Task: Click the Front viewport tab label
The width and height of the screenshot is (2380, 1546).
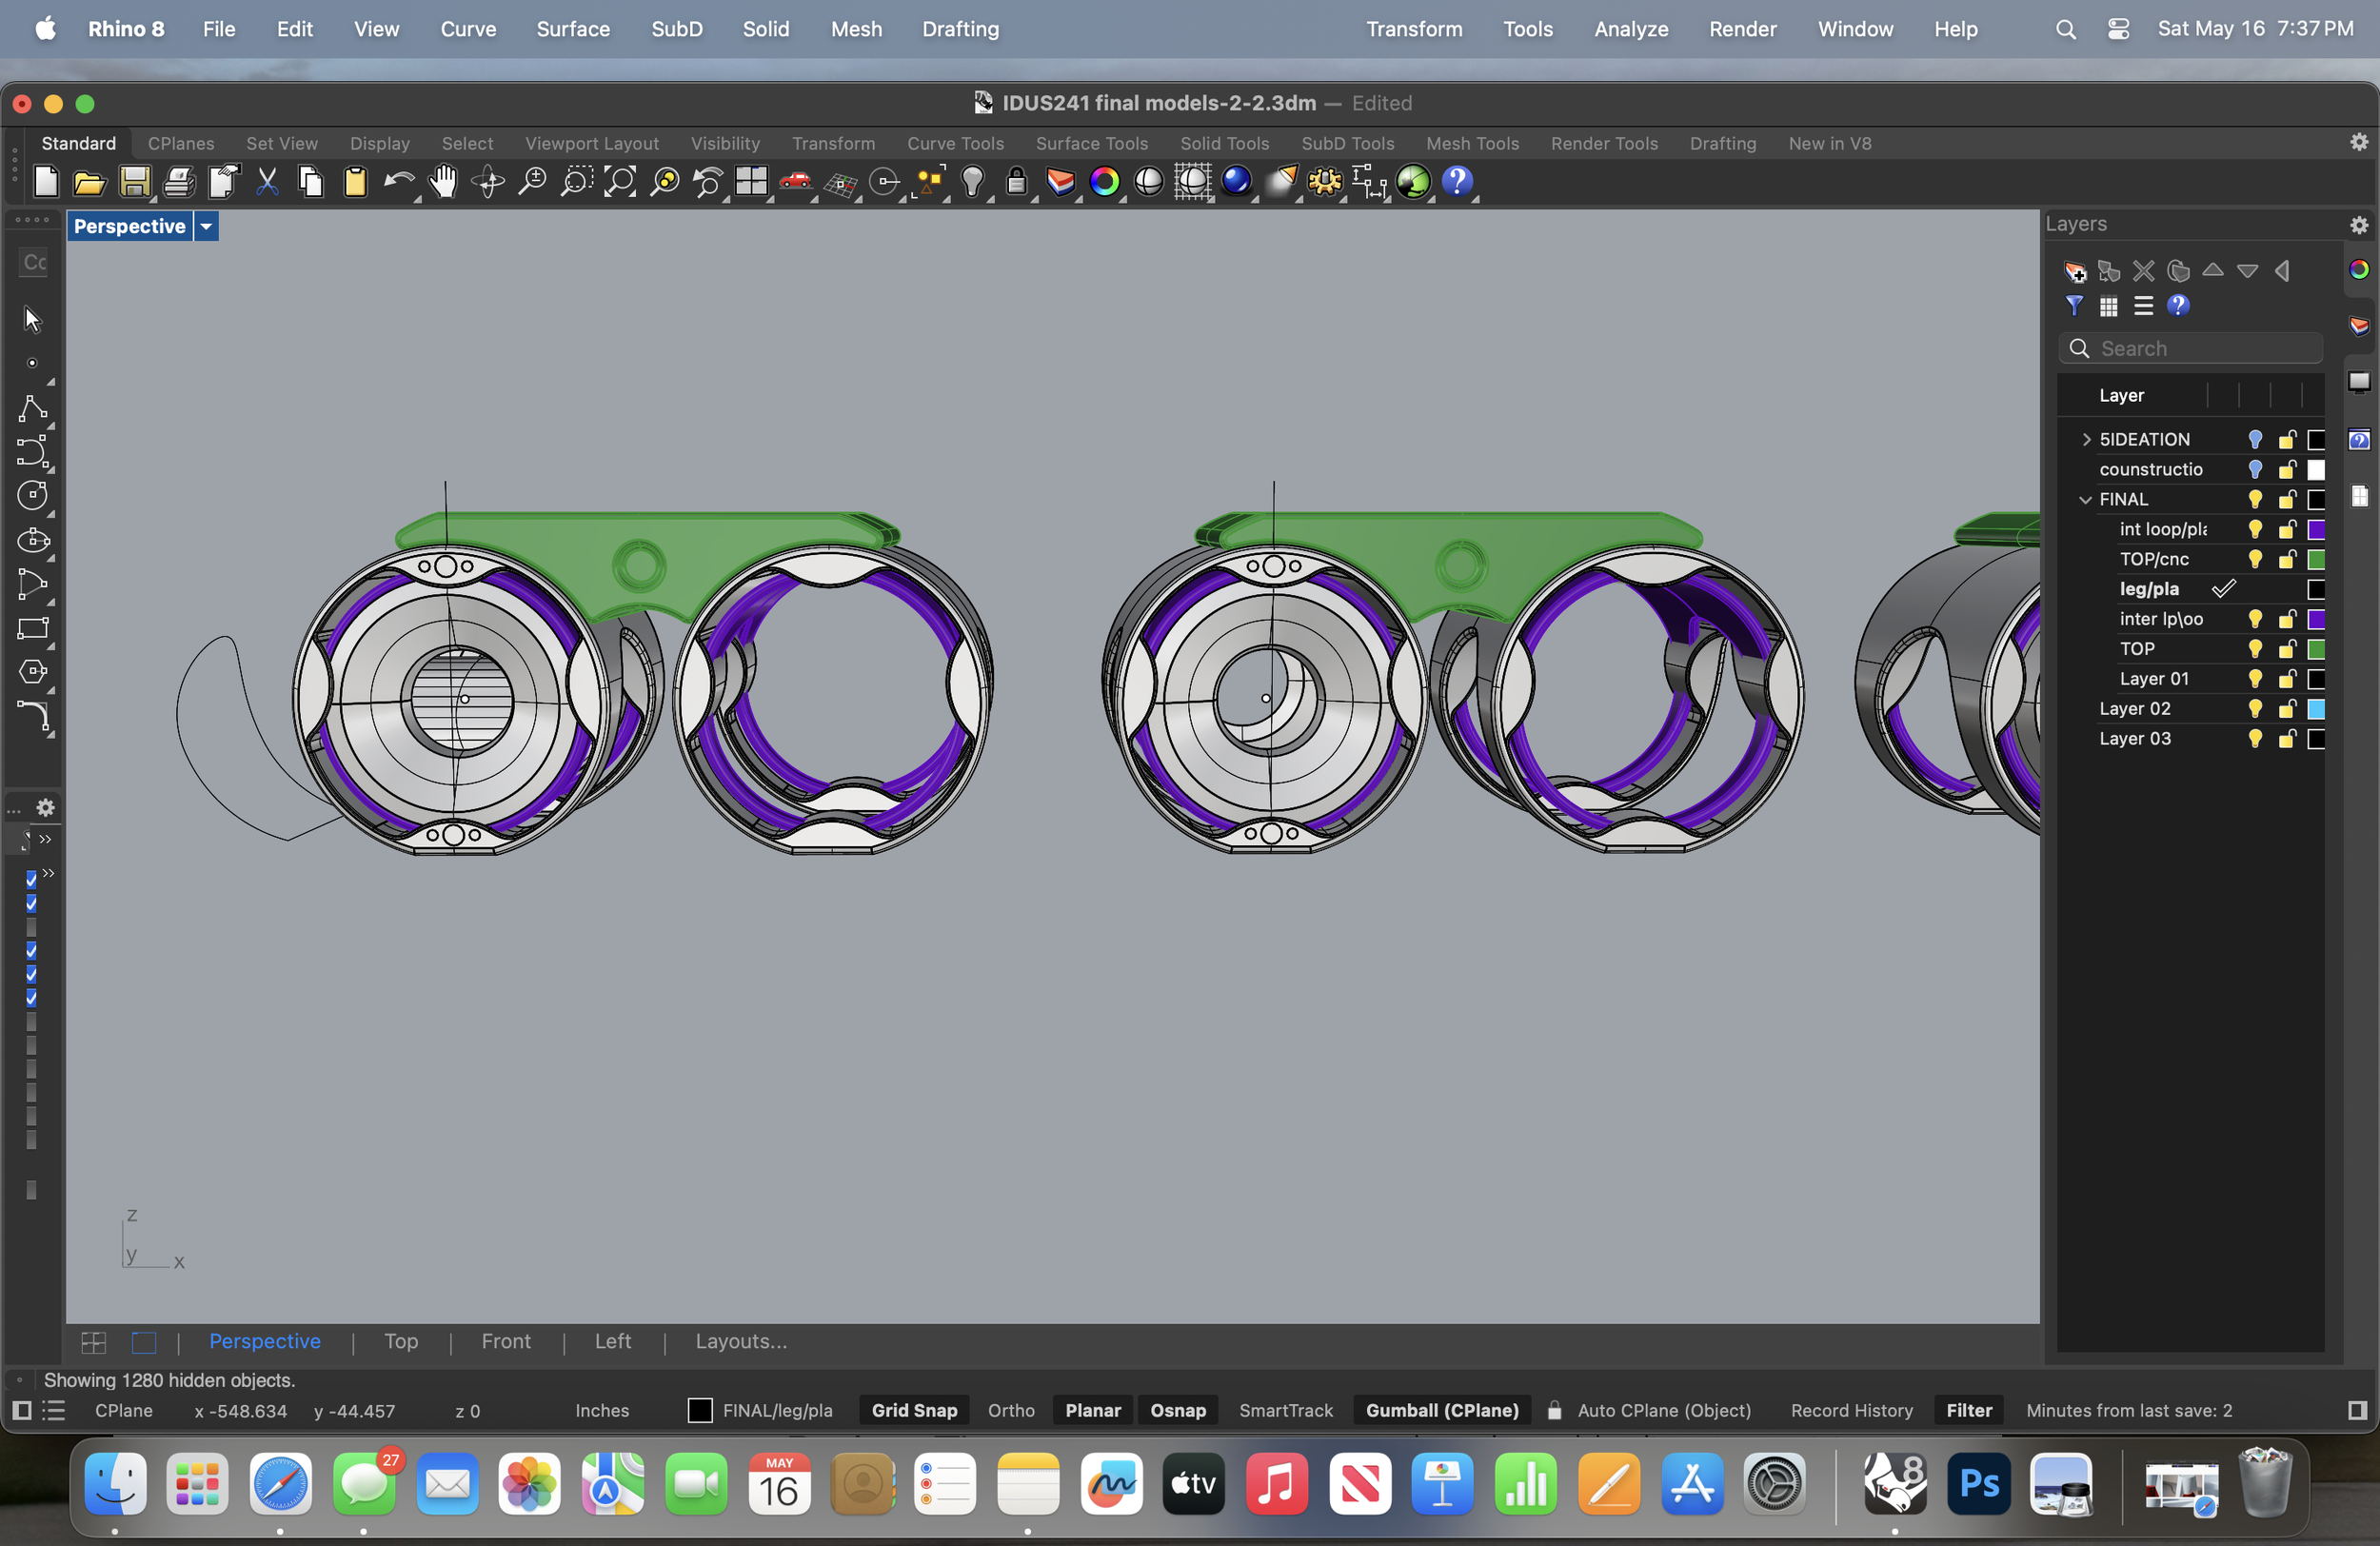Action: point(506,1342)
